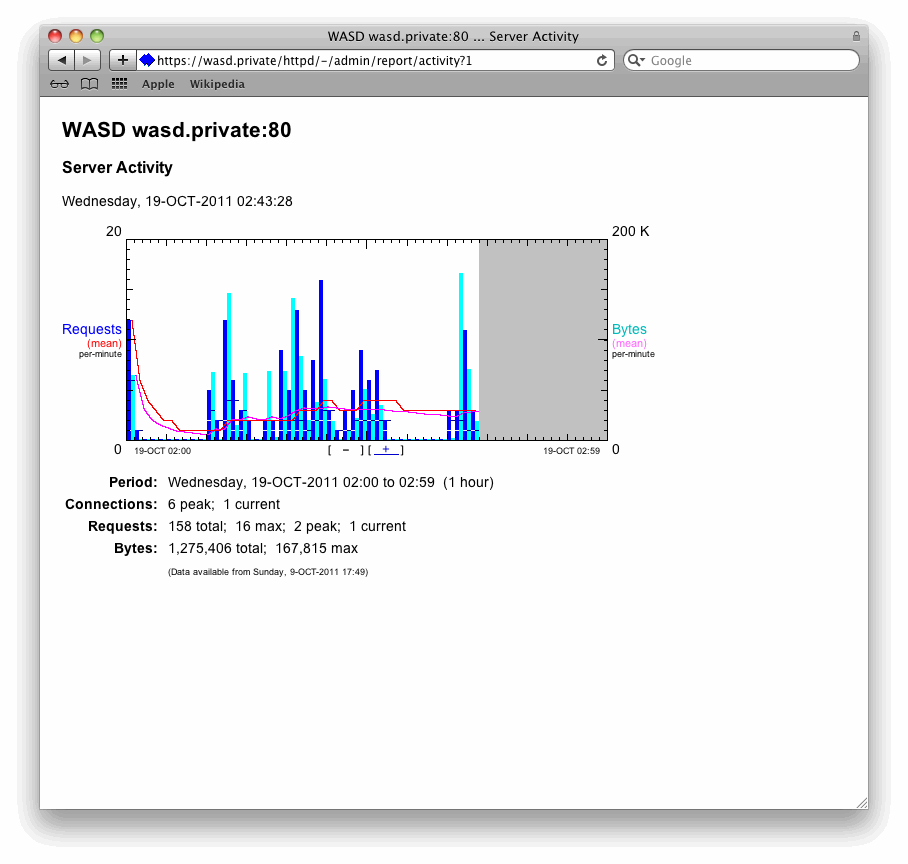The width and height of the screenshot is (908, 864).
Task: Click the plus link under the graph
Action: click(386, 451)
